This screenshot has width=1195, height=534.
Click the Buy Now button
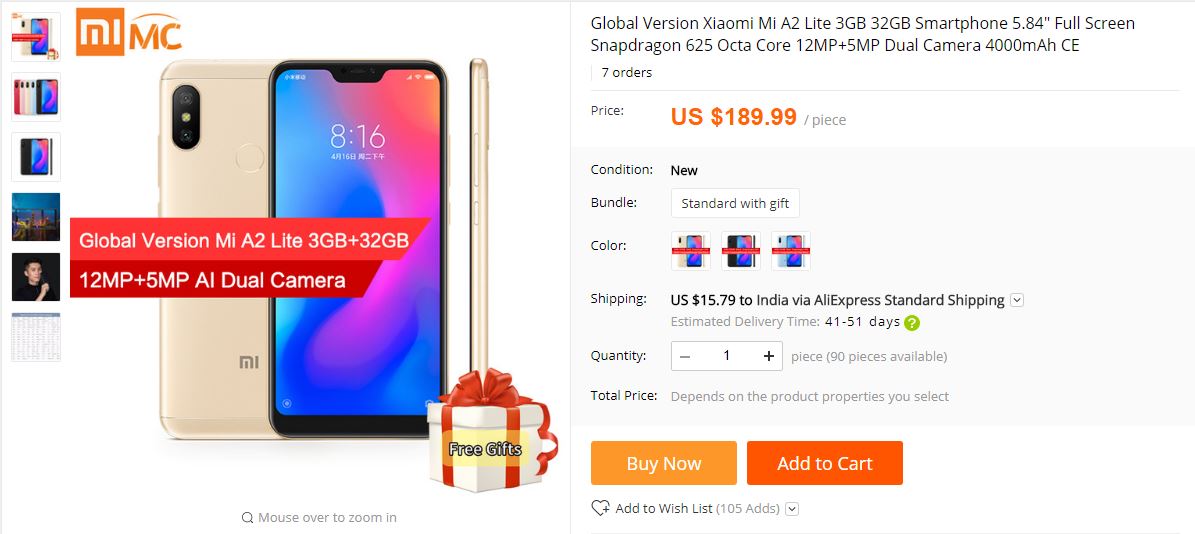pos(664,463)
